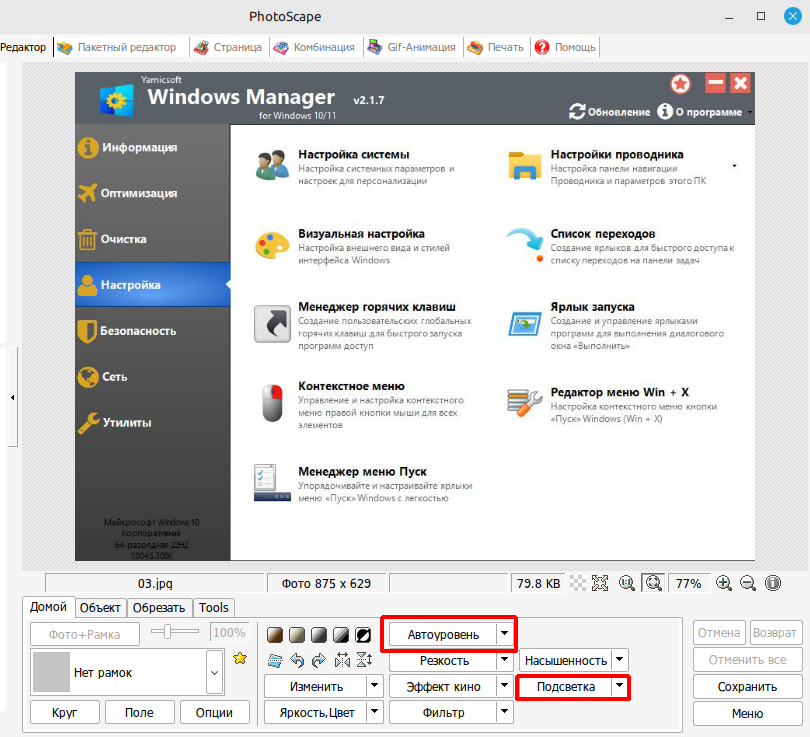Click the zoom in magnifier icon
The width and height of the screenshot is (810, 737).
pyautogui.click(x=724, y=583)
